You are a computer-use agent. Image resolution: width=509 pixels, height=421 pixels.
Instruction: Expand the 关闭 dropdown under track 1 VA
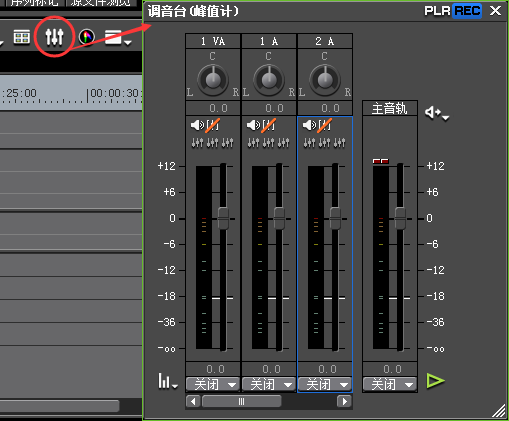point(213,384)
